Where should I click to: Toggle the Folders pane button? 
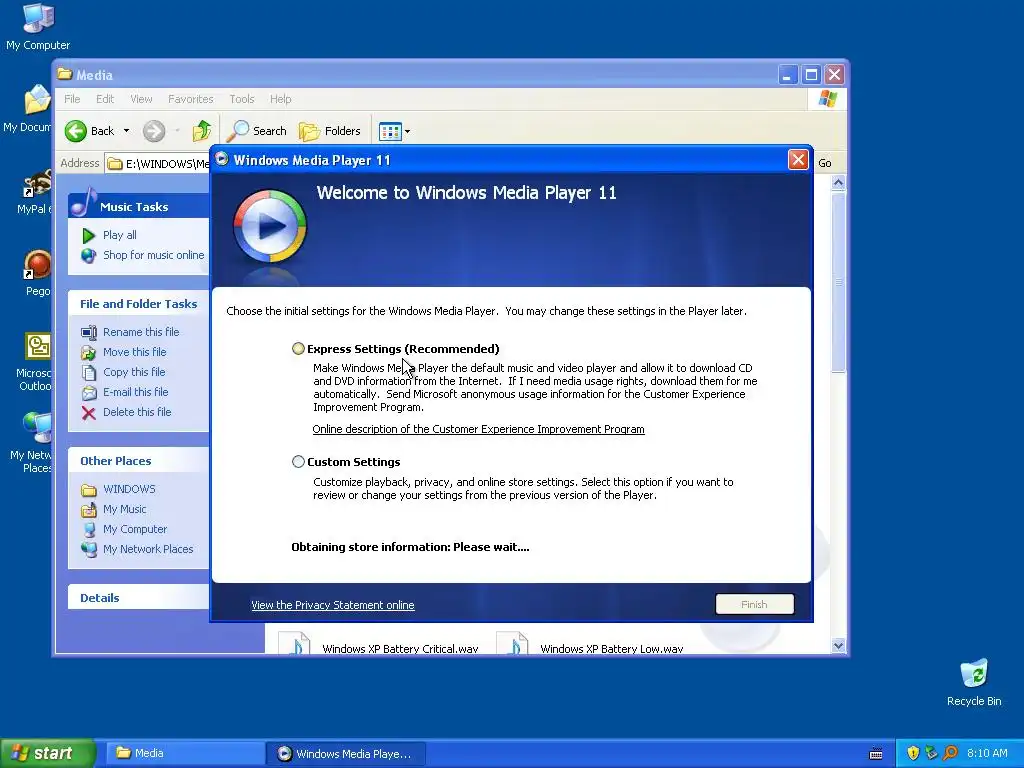330,131
